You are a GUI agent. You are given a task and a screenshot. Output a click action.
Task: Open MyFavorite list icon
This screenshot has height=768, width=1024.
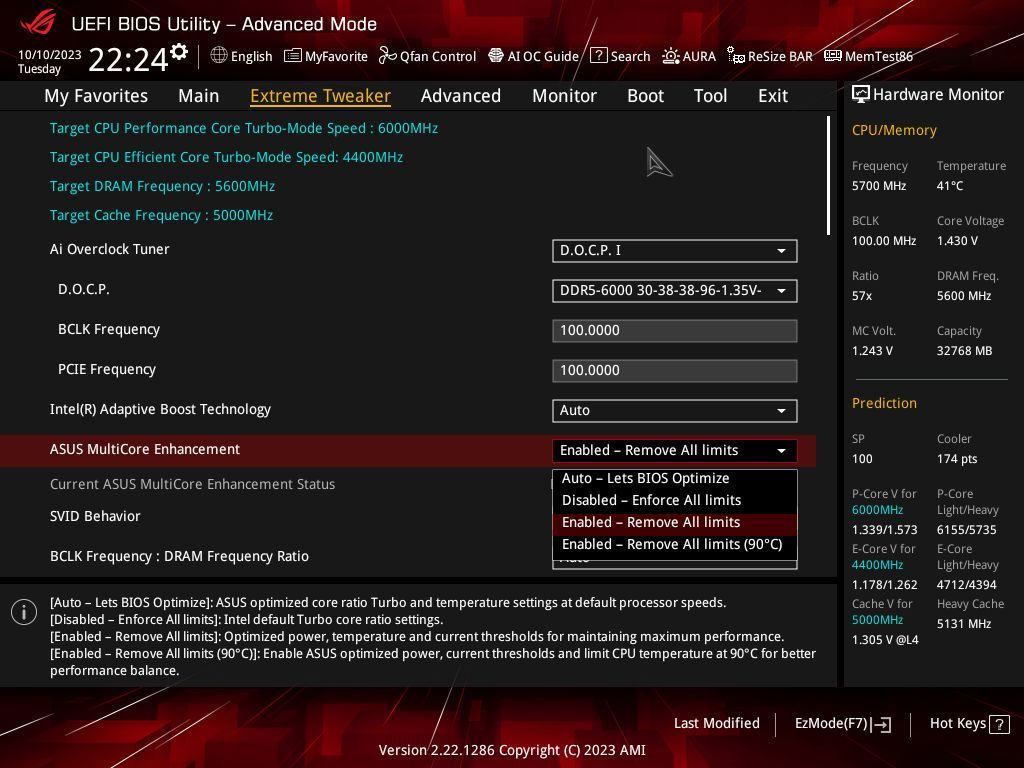pyautogui.click(x=293, y=56)
